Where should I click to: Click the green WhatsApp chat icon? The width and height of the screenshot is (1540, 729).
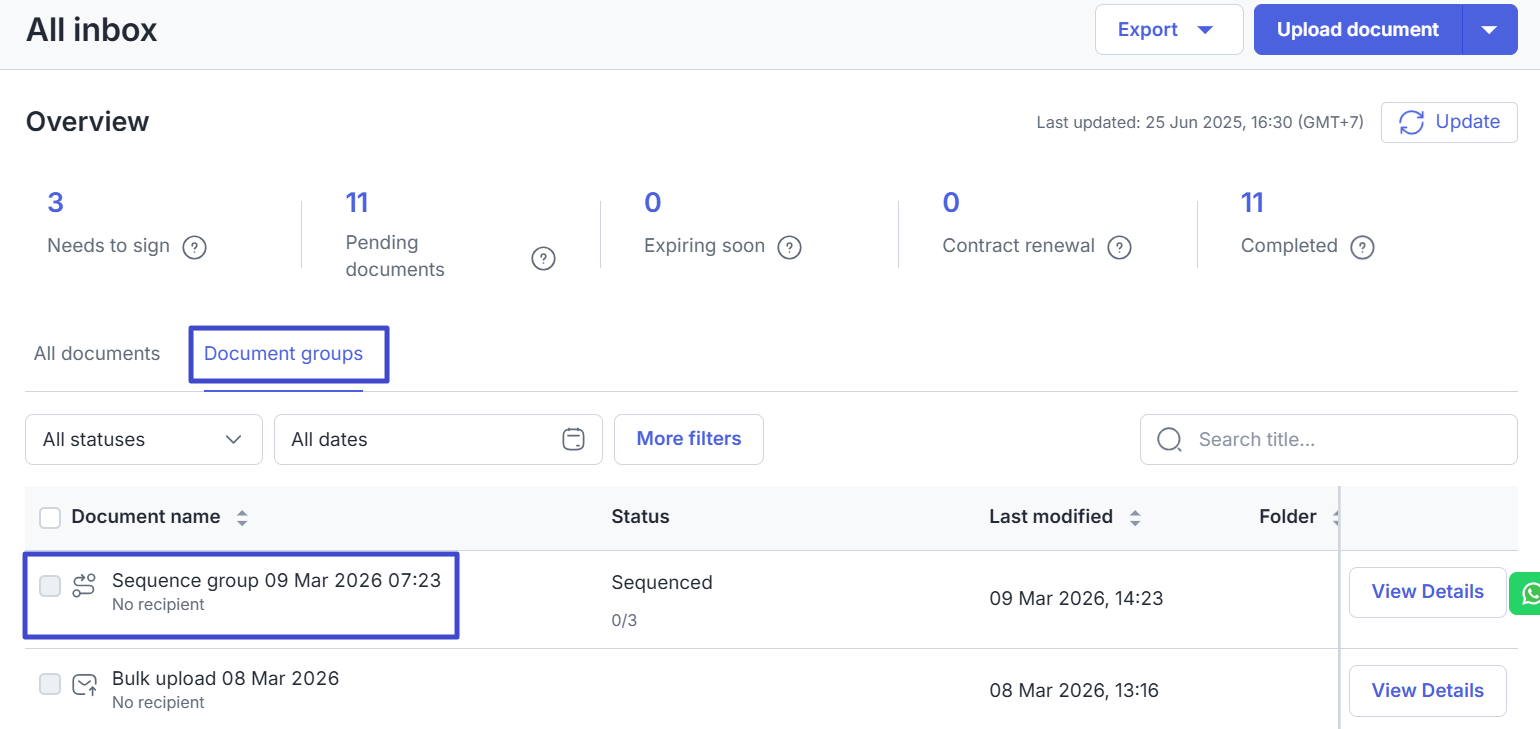click(1528, 594)
